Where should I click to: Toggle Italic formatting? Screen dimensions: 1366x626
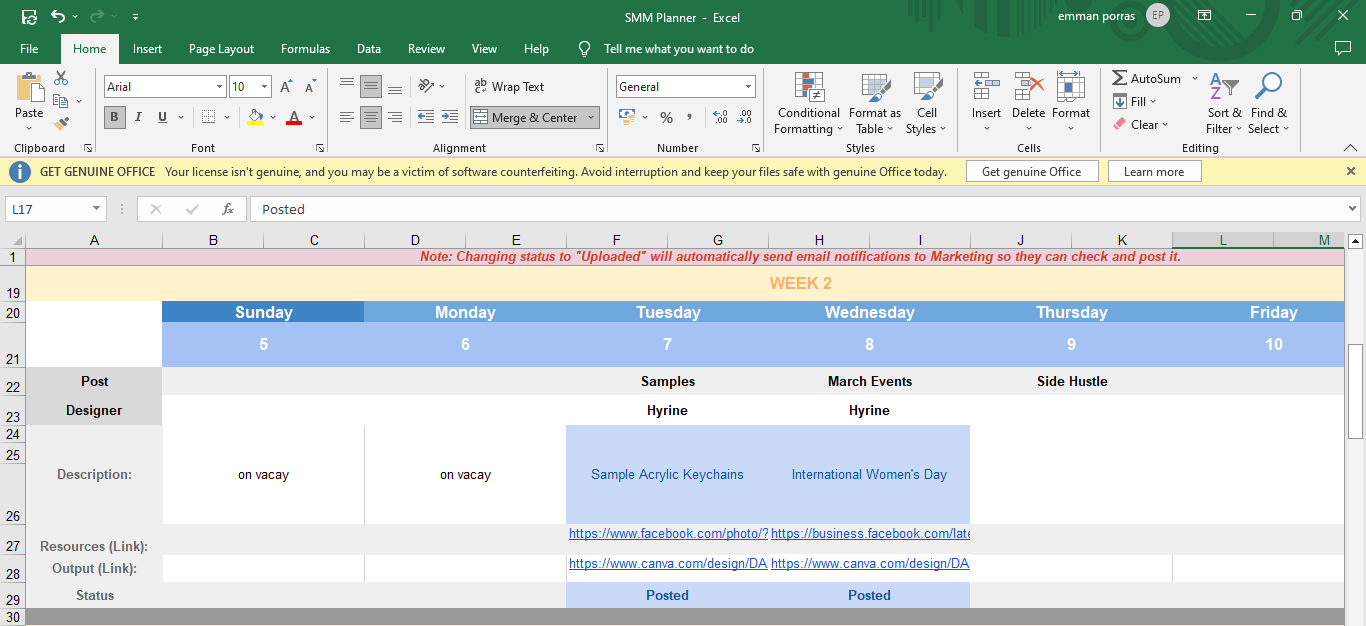click(x=138, y=117)
